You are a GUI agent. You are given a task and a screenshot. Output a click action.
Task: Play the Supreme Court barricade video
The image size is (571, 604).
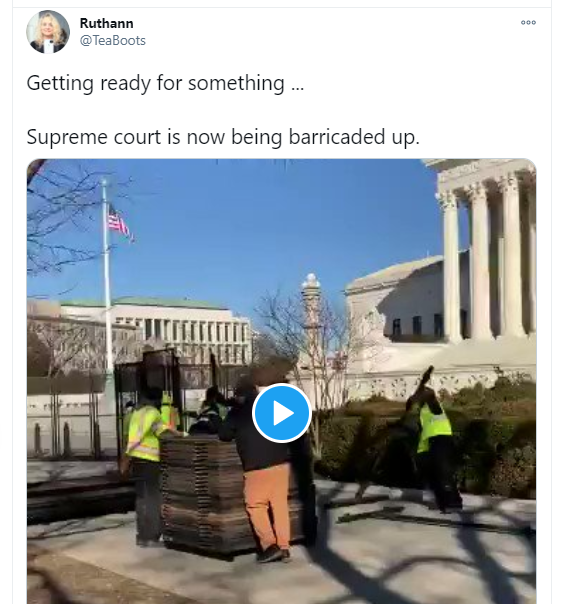pyautogui.click(x=282, y=413)
